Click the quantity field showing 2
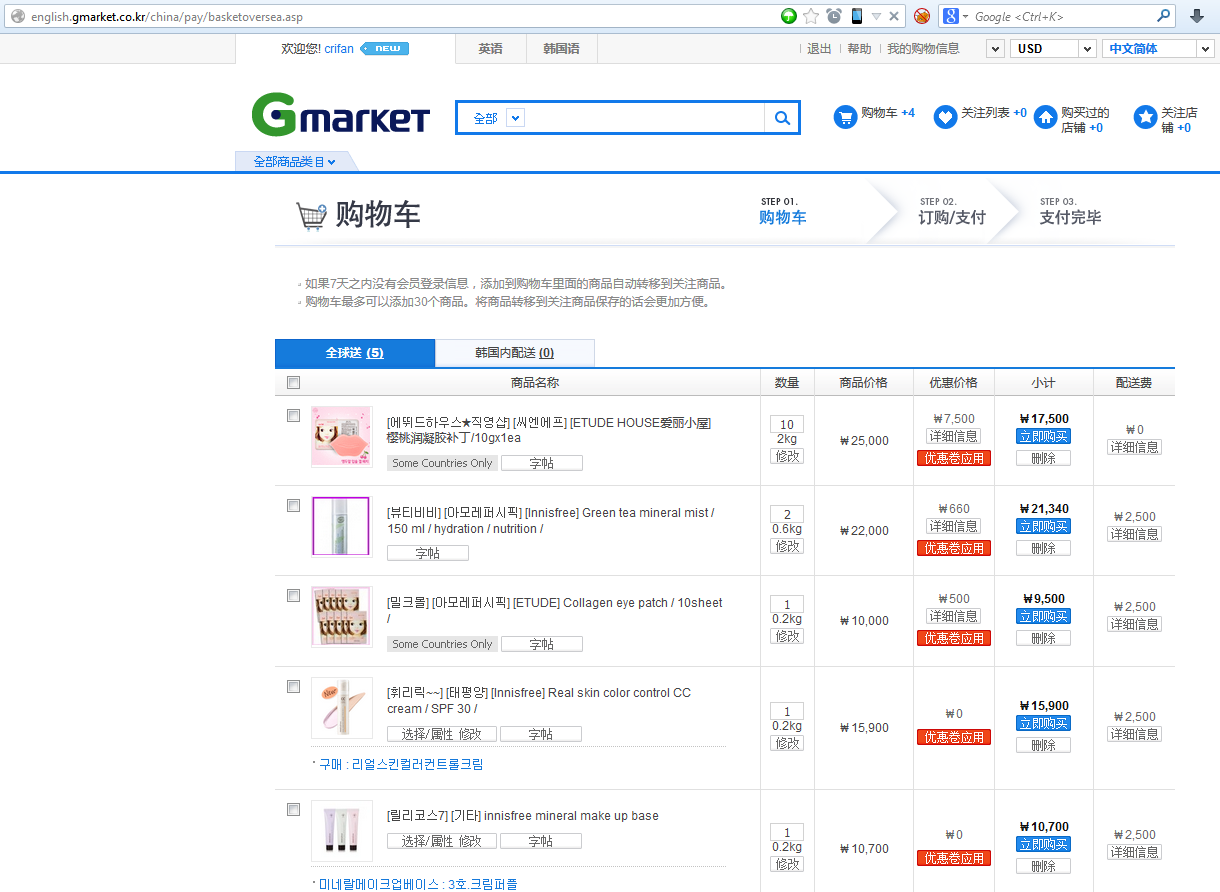The height and width of the screenshot is (892, 1220). pos(787,514)
